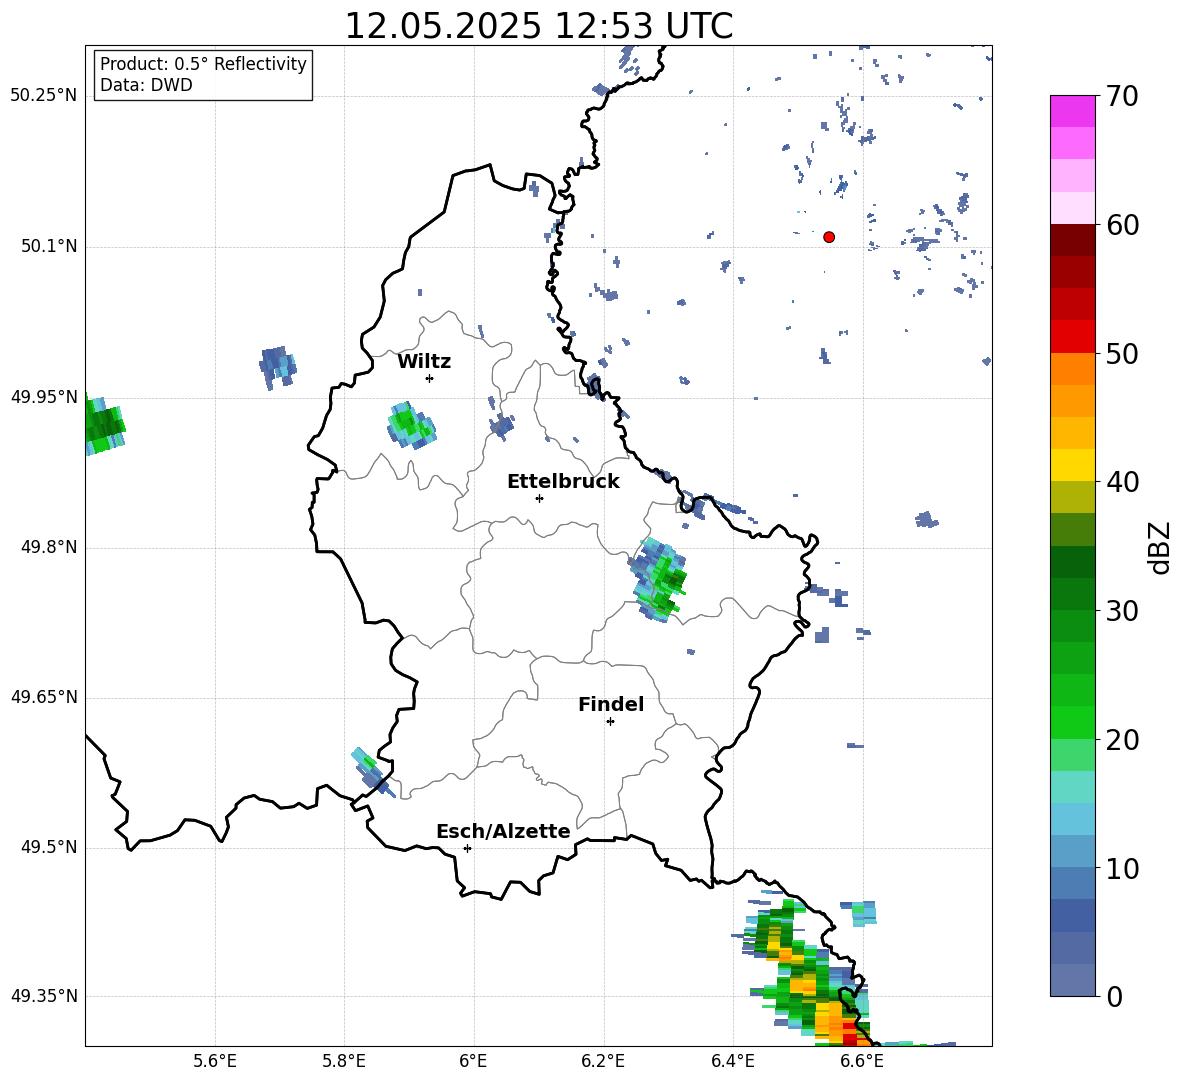Image resolution: width=1184 pixels, height=1081 pixels.
Task: Click the Wiltz city label
Action: pyautogui.click(x=424, y=362)
